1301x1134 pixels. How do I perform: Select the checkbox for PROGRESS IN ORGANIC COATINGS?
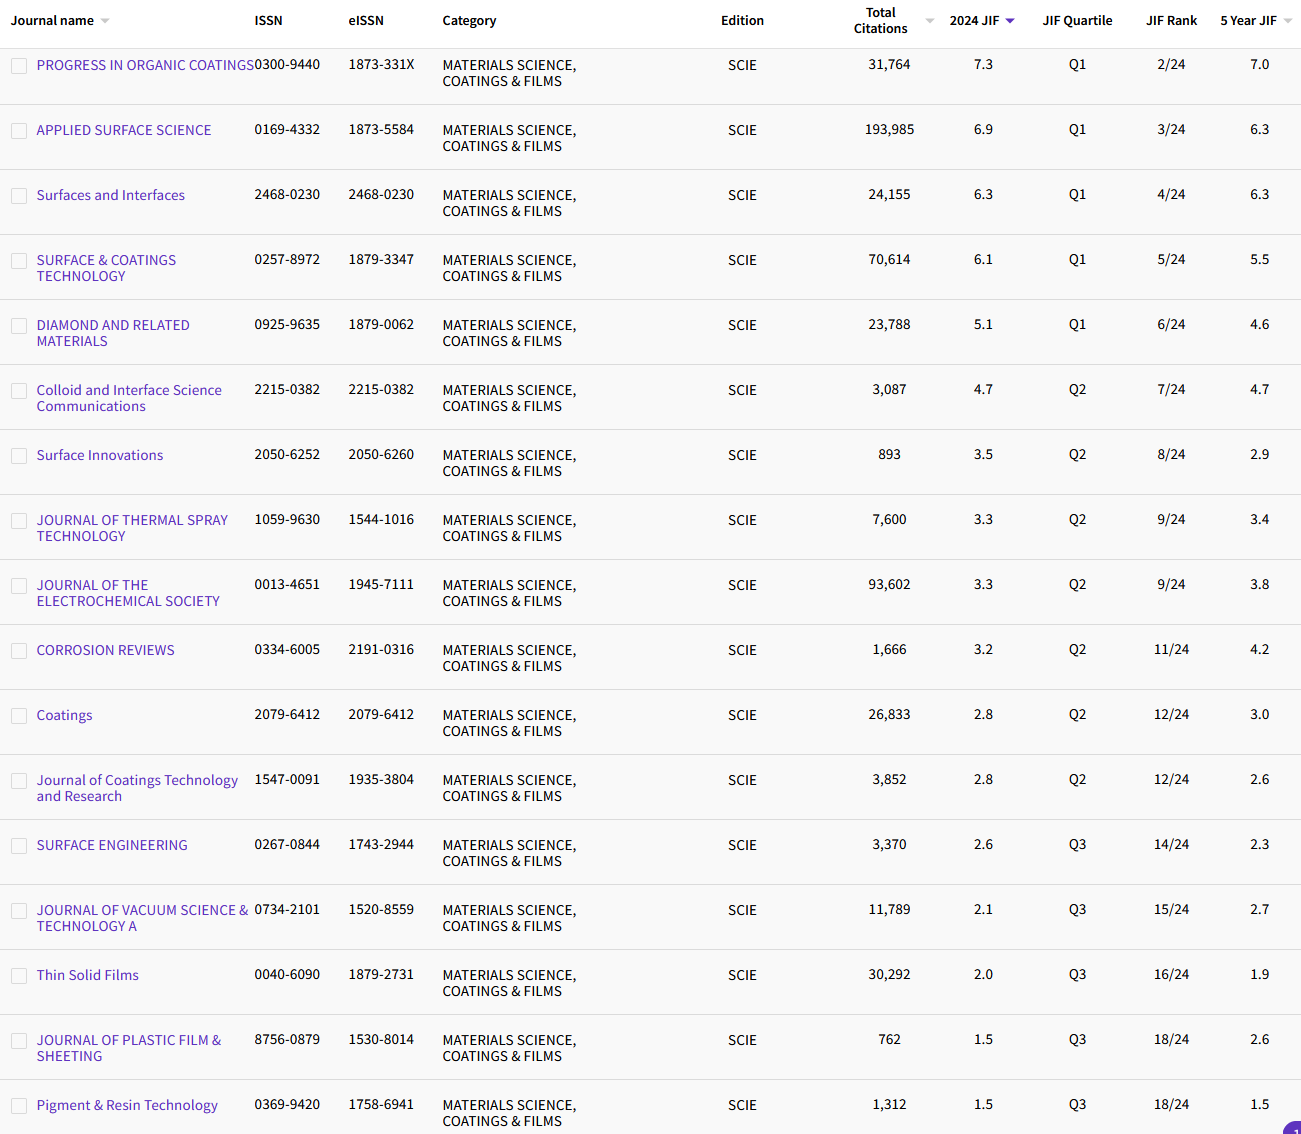pyautogui.click(x=19, y=66)
